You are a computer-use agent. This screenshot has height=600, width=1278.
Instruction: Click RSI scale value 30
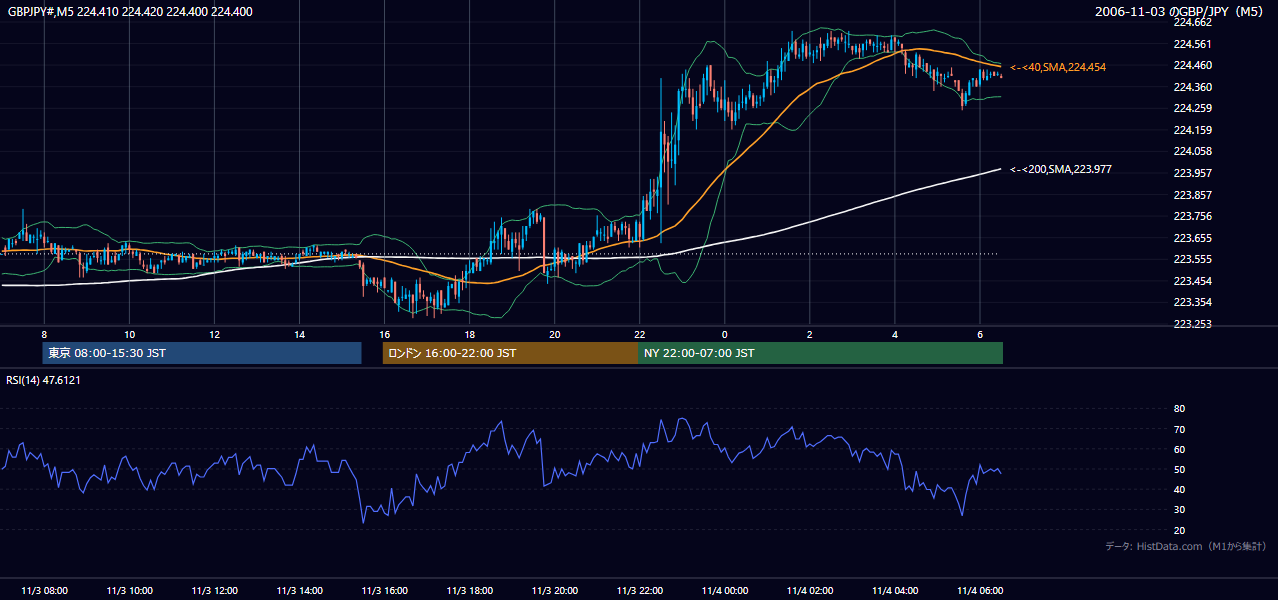click(1179, 510)
